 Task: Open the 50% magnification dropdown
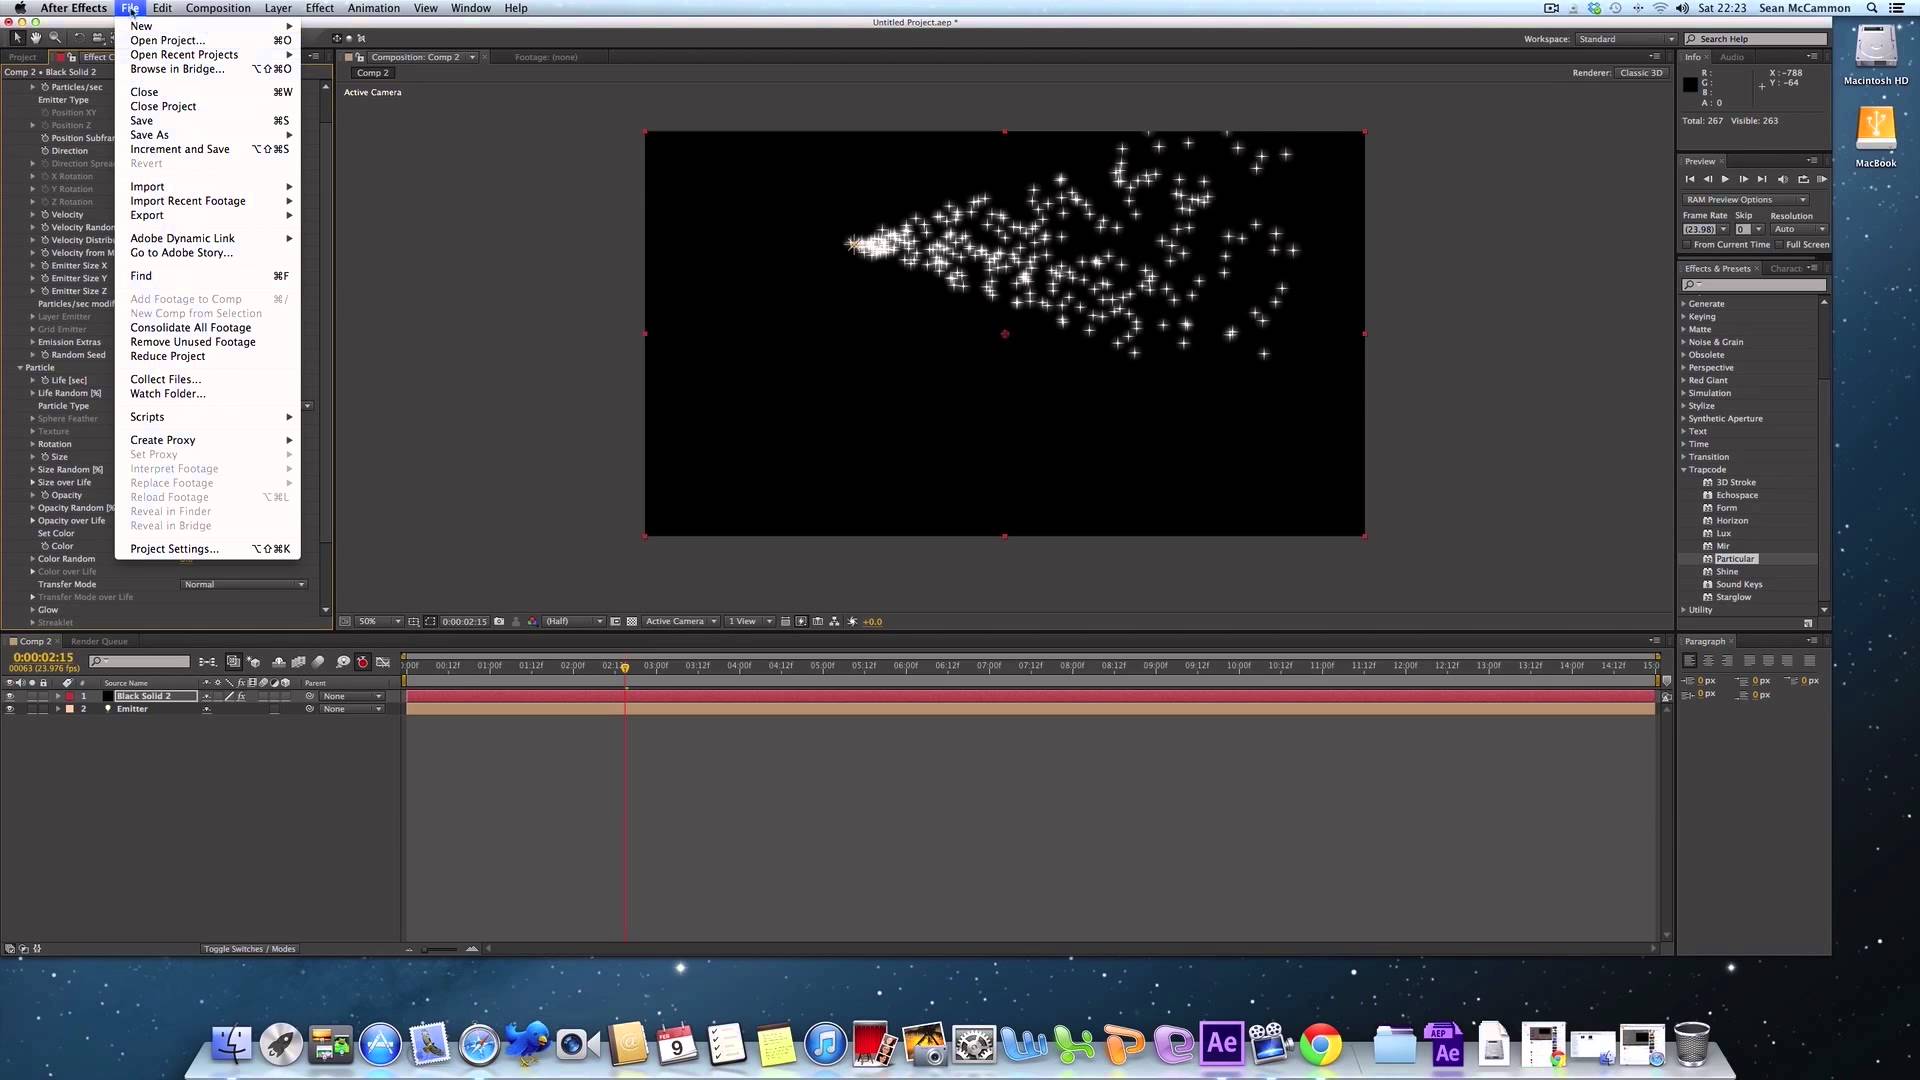click(x=379, y=621)
